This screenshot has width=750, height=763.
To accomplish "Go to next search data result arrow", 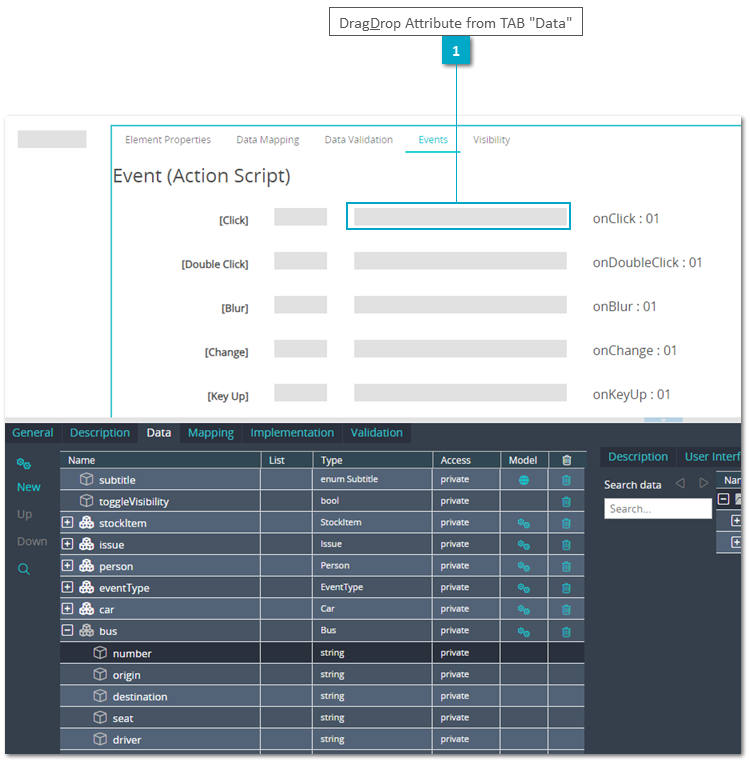I will click(704, 483).
